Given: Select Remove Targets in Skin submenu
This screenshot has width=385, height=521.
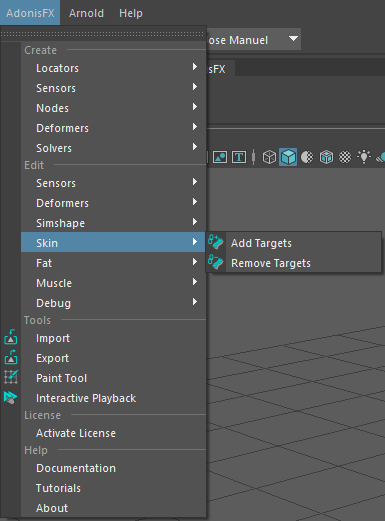Looking at the screenshot, I should [294, 263].
